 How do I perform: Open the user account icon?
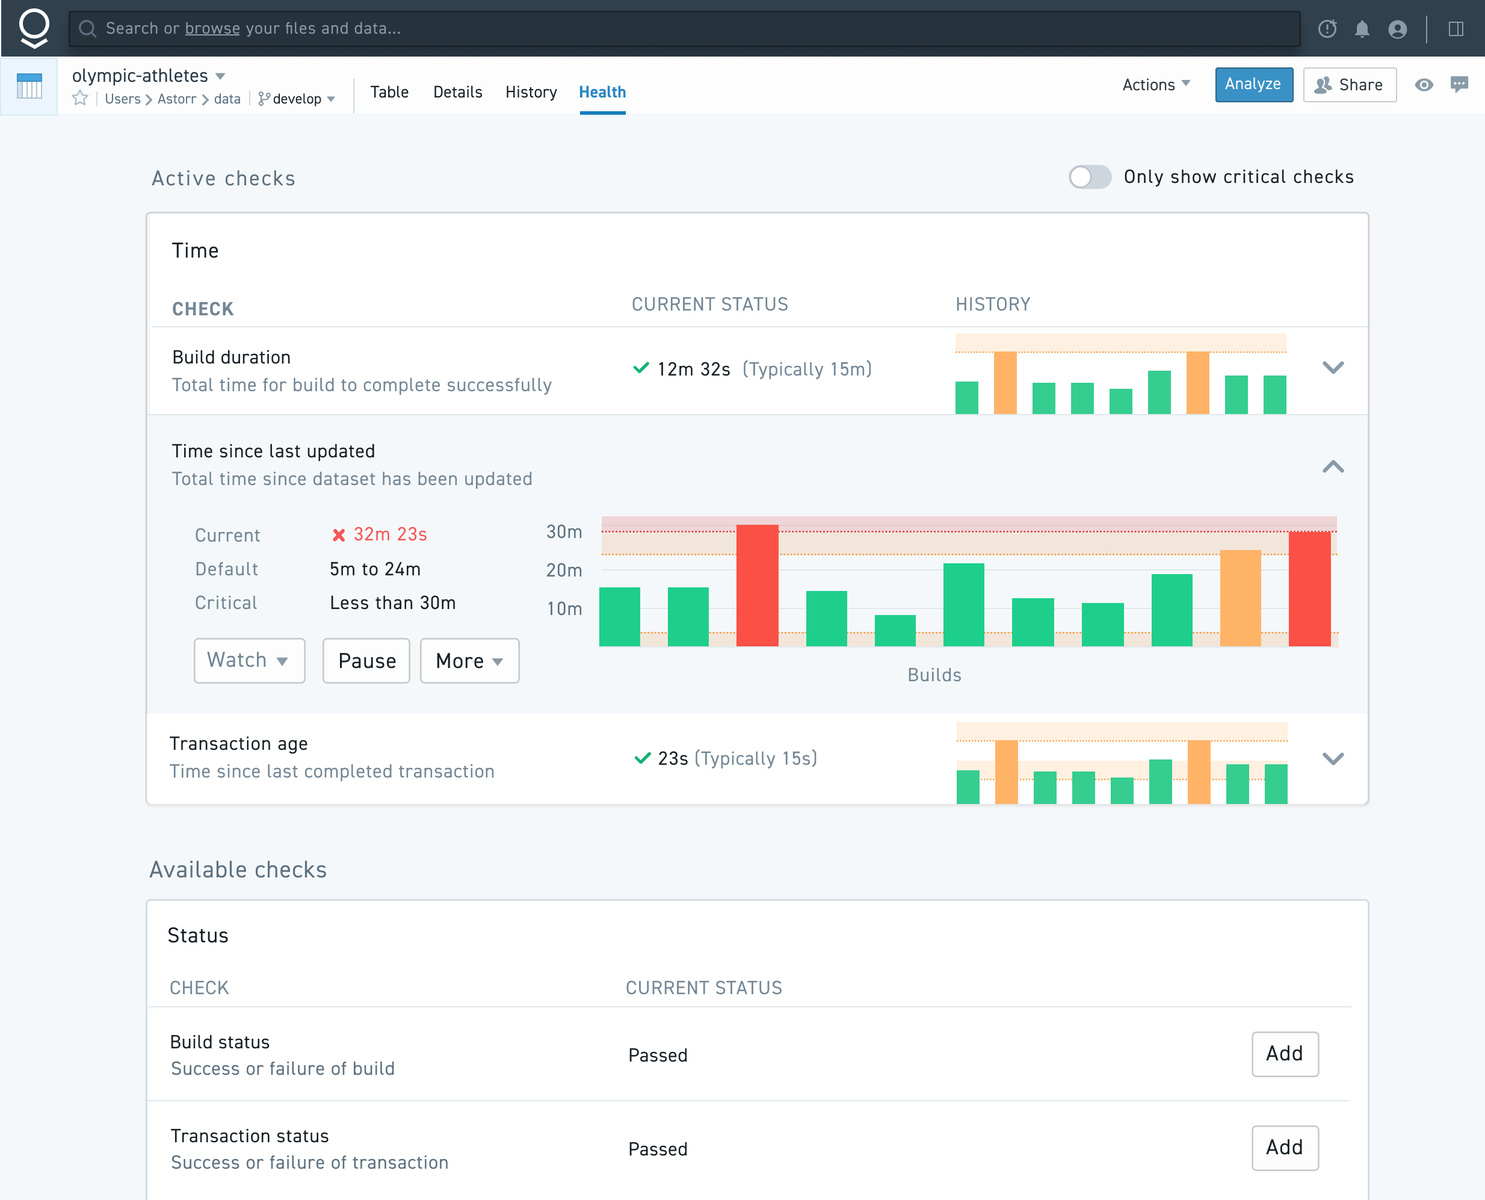point(1398,29)
